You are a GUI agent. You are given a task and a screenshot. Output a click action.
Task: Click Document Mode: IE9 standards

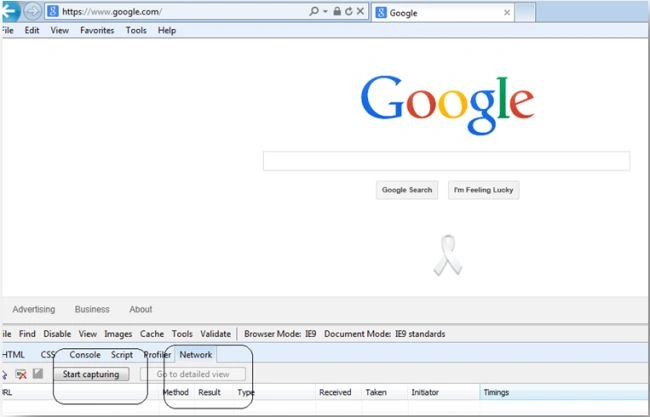tap(385, 334)
